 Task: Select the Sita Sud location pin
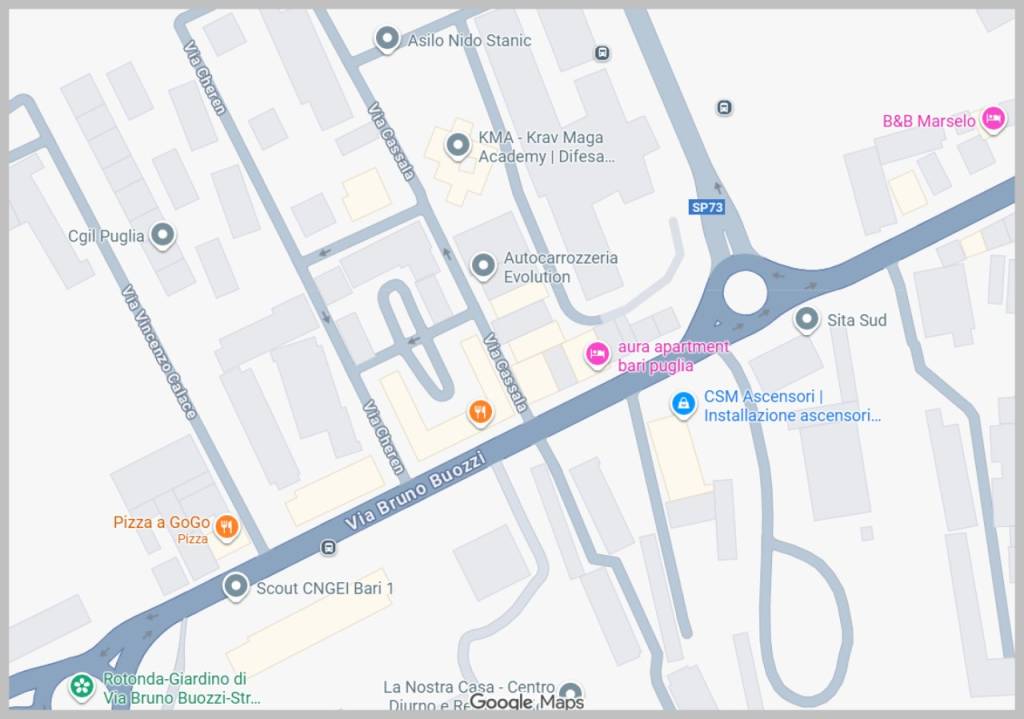coord(807,320)
